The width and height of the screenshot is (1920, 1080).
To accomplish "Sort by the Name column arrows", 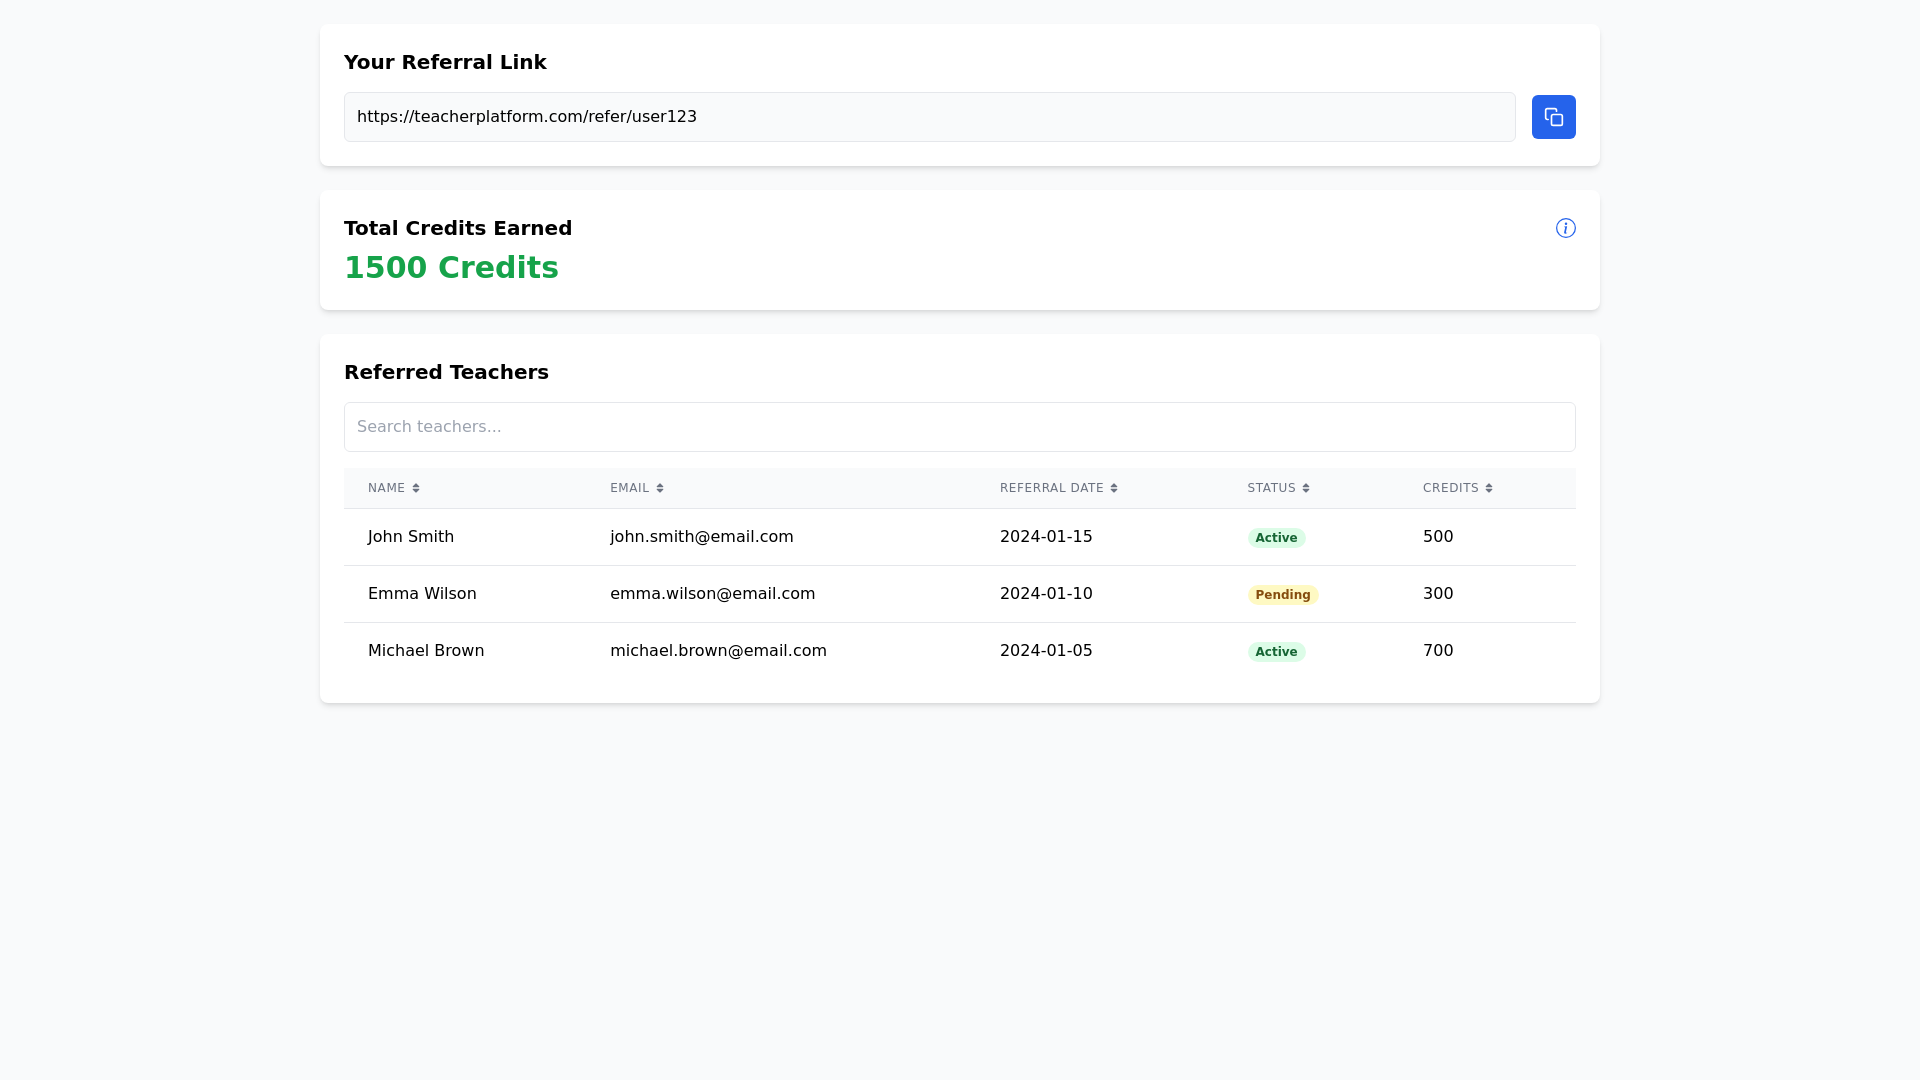I will pyautogui.click(x=416, y=488).
